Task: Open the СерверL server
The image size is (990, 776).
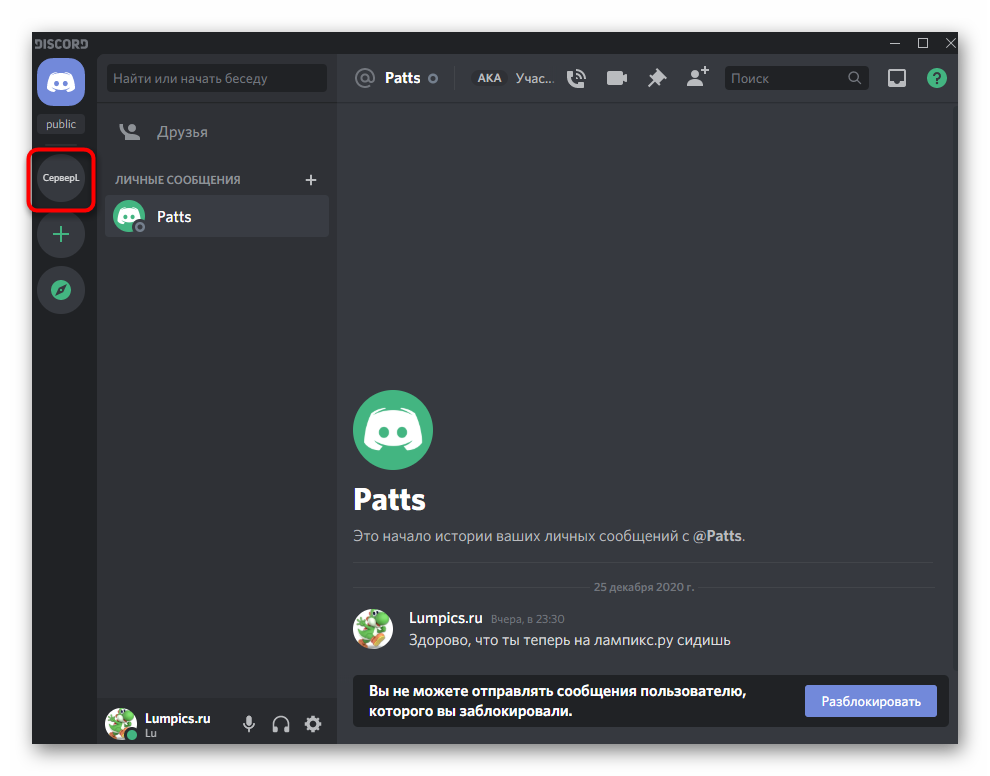Action: coord(61,178)
